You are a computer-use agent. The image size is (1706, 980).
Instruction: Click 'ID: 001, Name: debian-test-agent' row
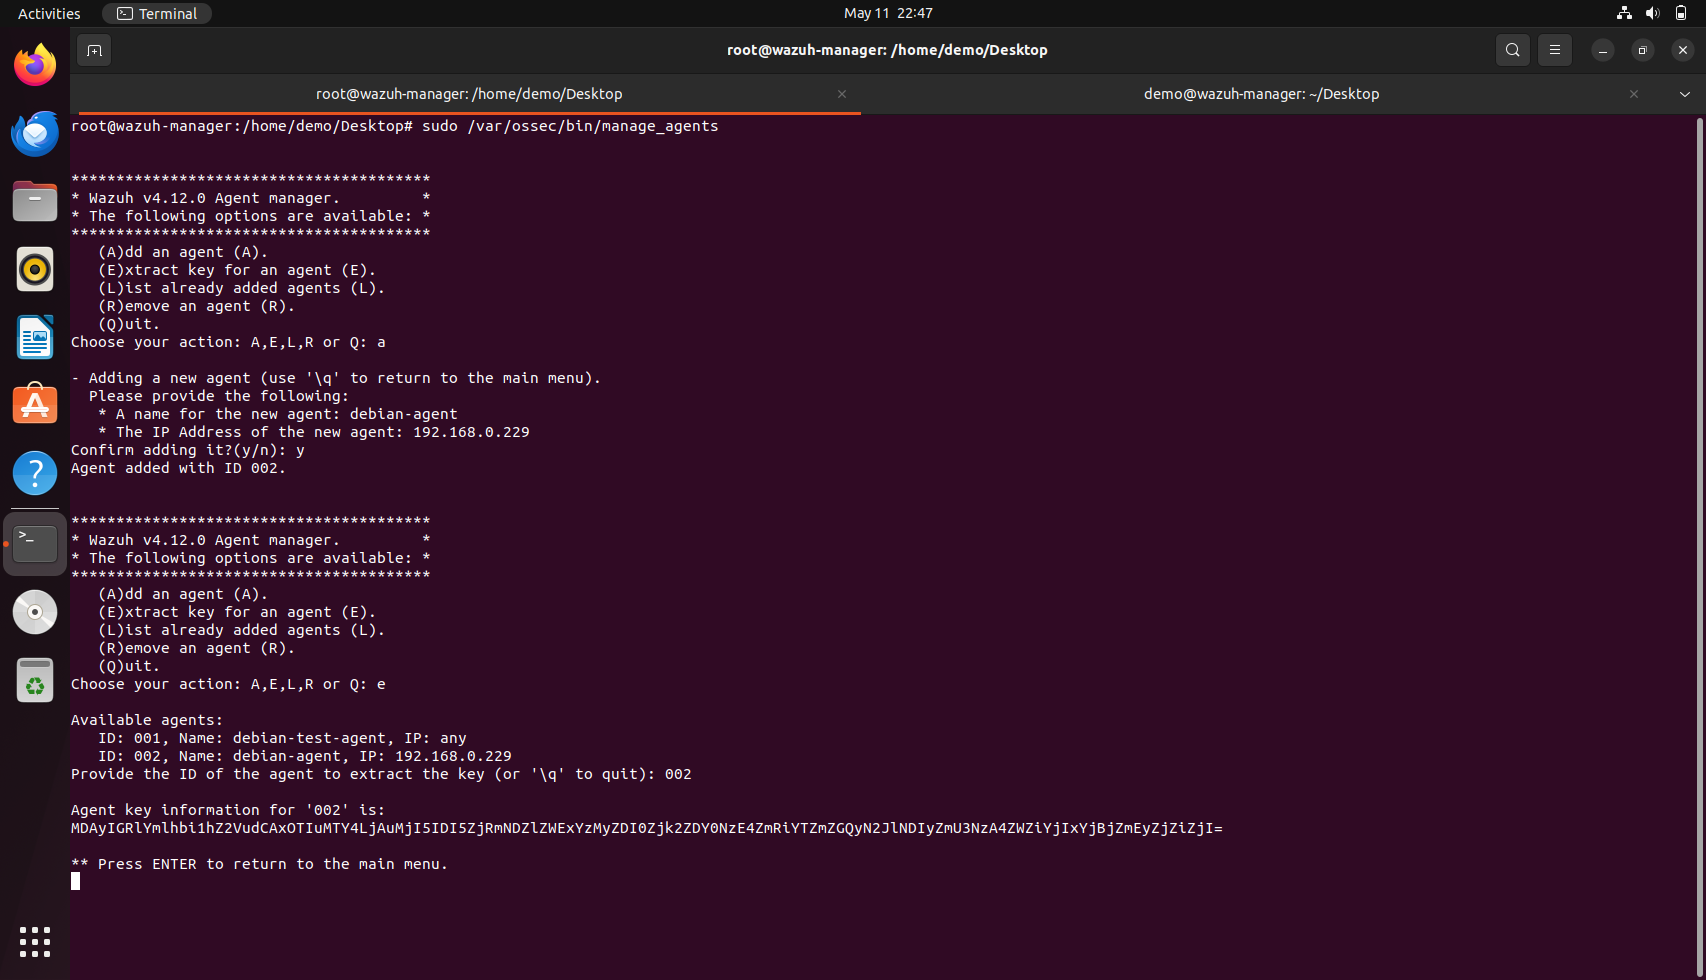(x=282, y=738)
